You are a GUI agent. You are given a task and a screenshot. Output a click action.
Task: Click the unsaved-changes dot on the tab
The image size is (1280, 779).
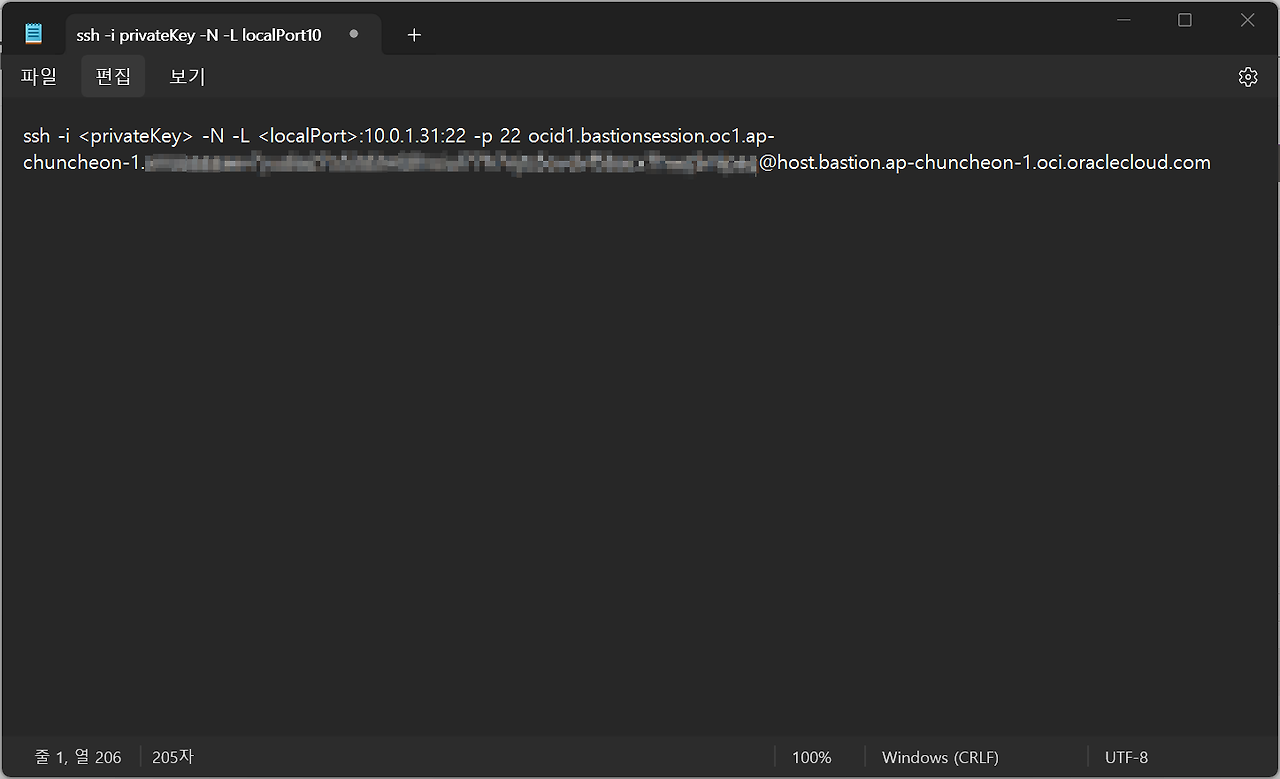[353, 34]
